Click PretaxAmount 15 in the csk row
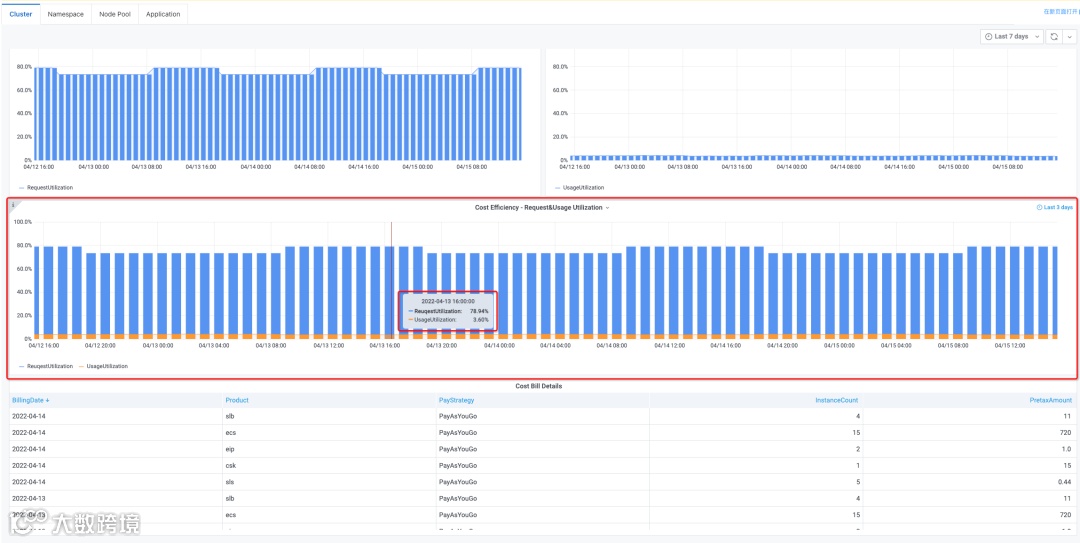 pyautogui.click(x=1068, y=466)
